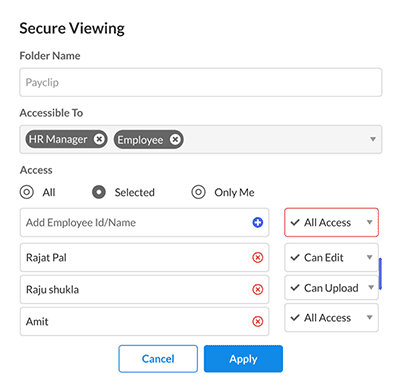Click the Cancel button
The height and width of the screenshot is (391, 400).
pos(158,359)
